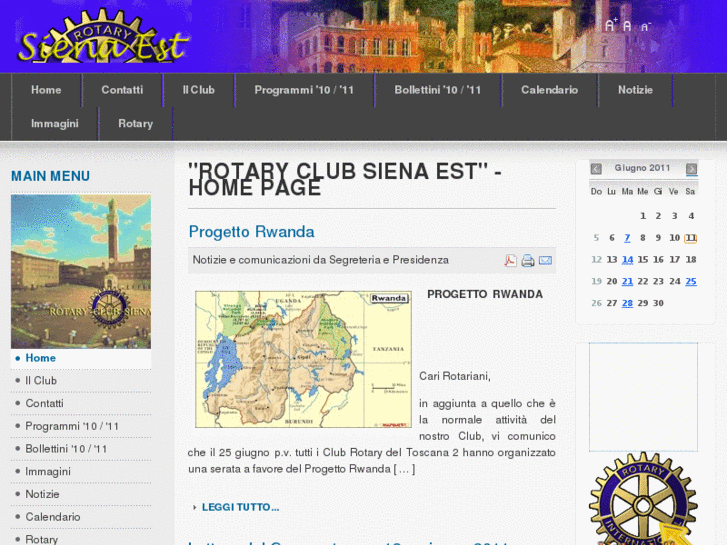Click the page heading "ROTARY CLUB SIENA EST"

345,180
